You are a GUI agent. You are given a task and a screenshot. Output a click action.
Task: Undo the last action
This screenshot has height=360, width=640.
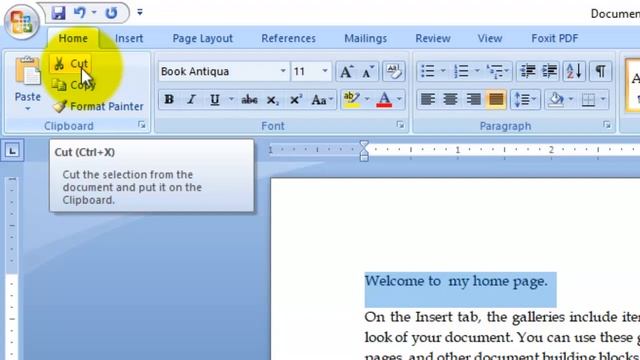[80, 13]
